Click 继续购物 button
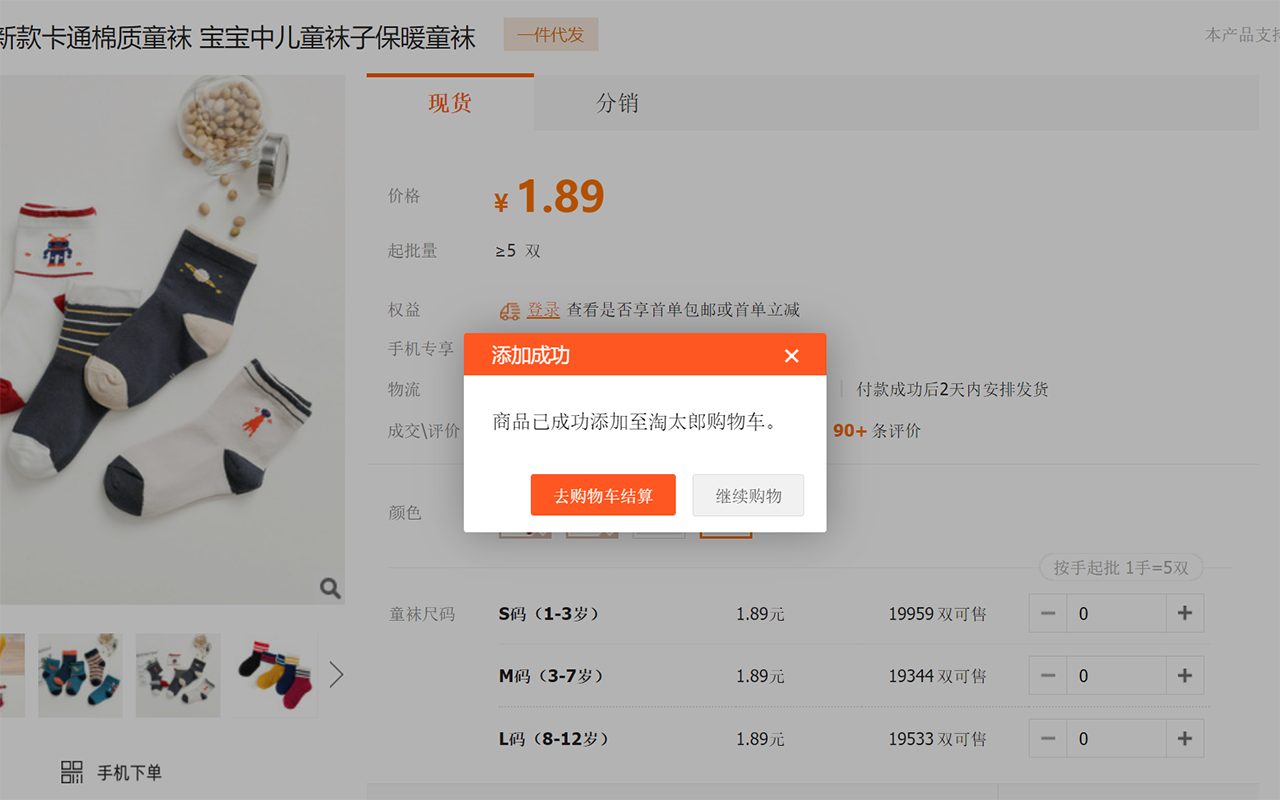1280x800 pixels. 748,495
